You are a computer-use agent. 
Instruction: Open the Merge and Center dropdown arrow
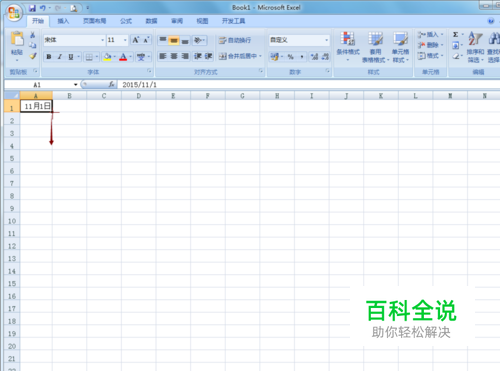(260, 56)
